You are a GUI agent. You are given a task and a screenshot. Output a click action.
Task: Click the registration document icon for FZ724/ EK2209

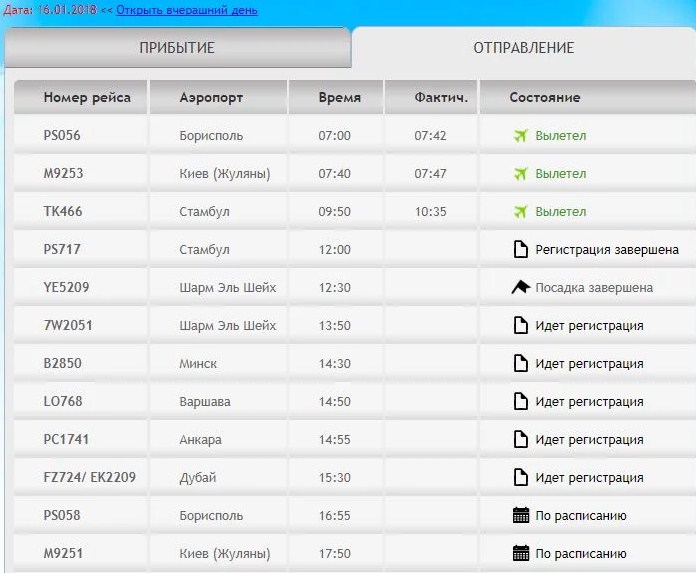click(x=519, y=477)
